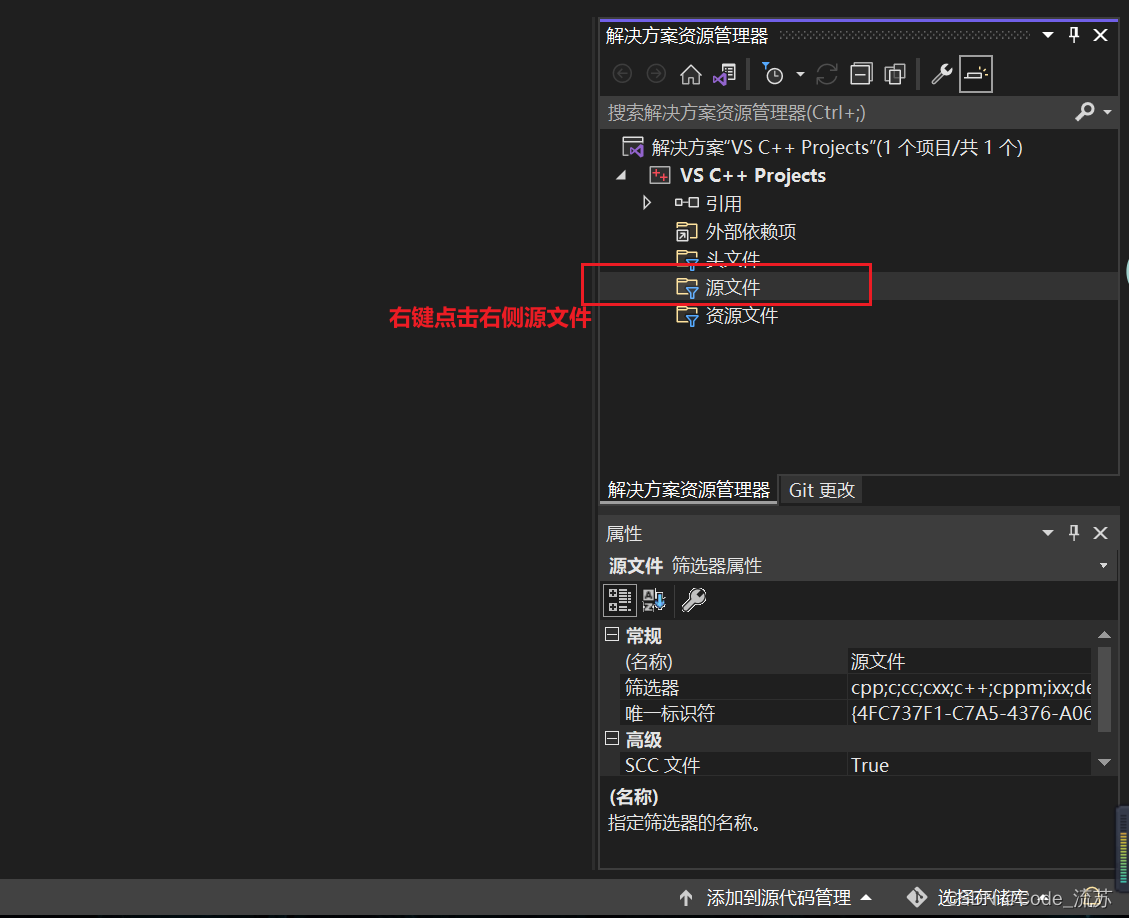
Task: Toggle alphabetical sort in Properties panel
Action: pyautogui.click(x=654, y=600)
